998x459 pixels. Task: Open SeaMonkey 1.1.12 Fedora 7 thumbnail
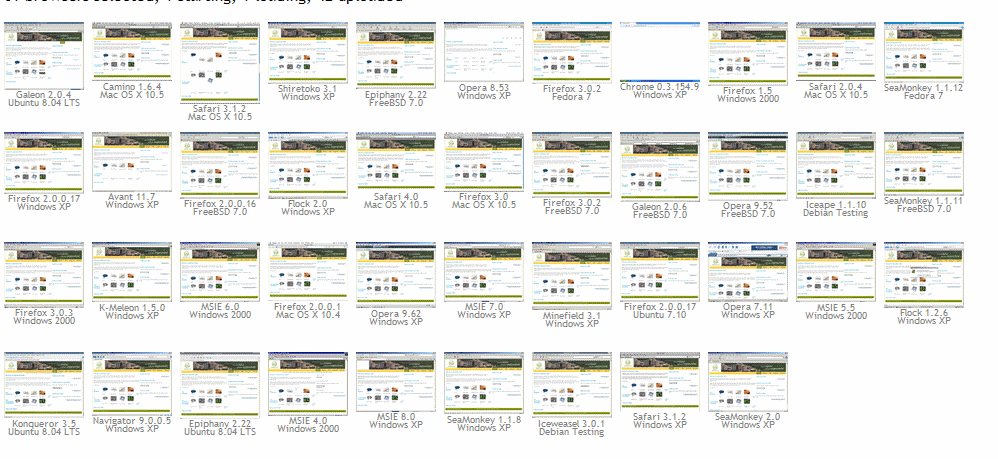(924, 52)
